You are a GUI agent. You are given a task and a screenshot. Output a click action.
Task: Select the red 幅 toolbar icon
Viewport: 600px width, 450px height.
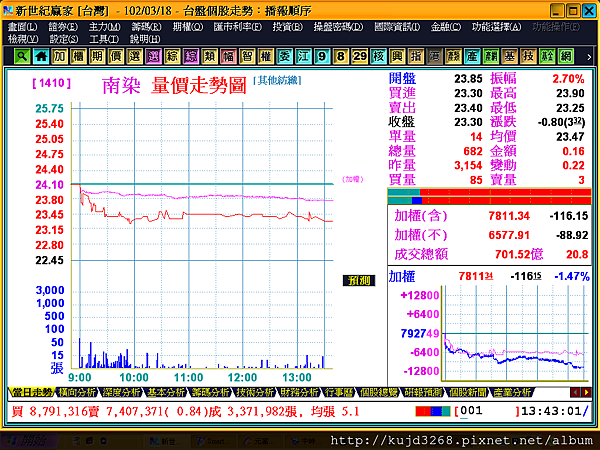pos(228,57)
